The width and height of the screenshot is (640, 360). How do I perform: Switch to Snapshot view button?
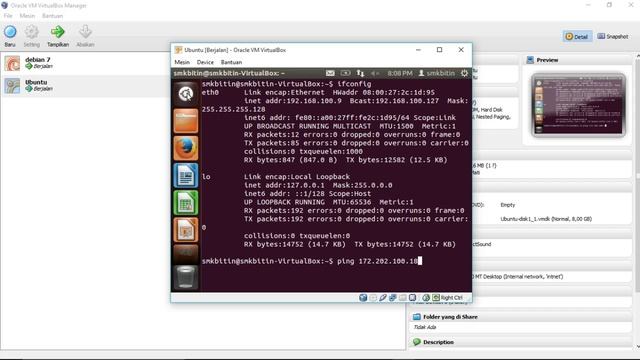613,36
